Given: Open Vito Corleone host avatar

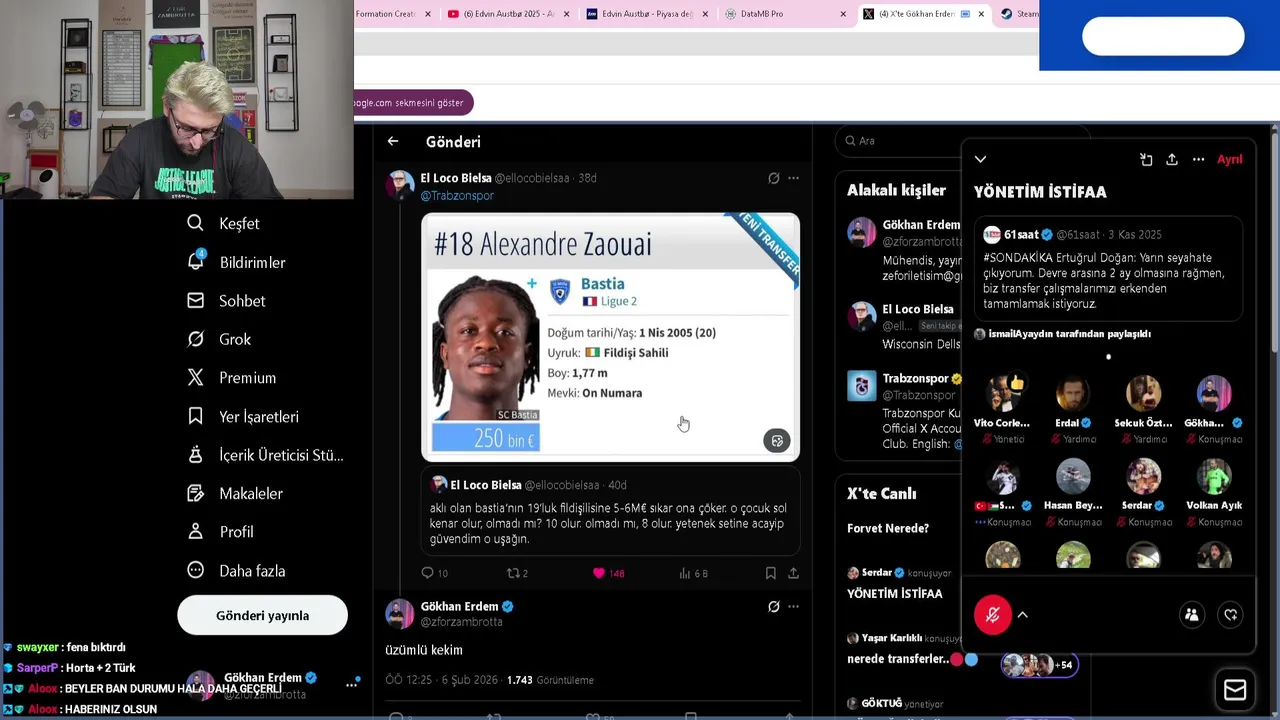Looking at the screenshot, I should [1003, 394].
